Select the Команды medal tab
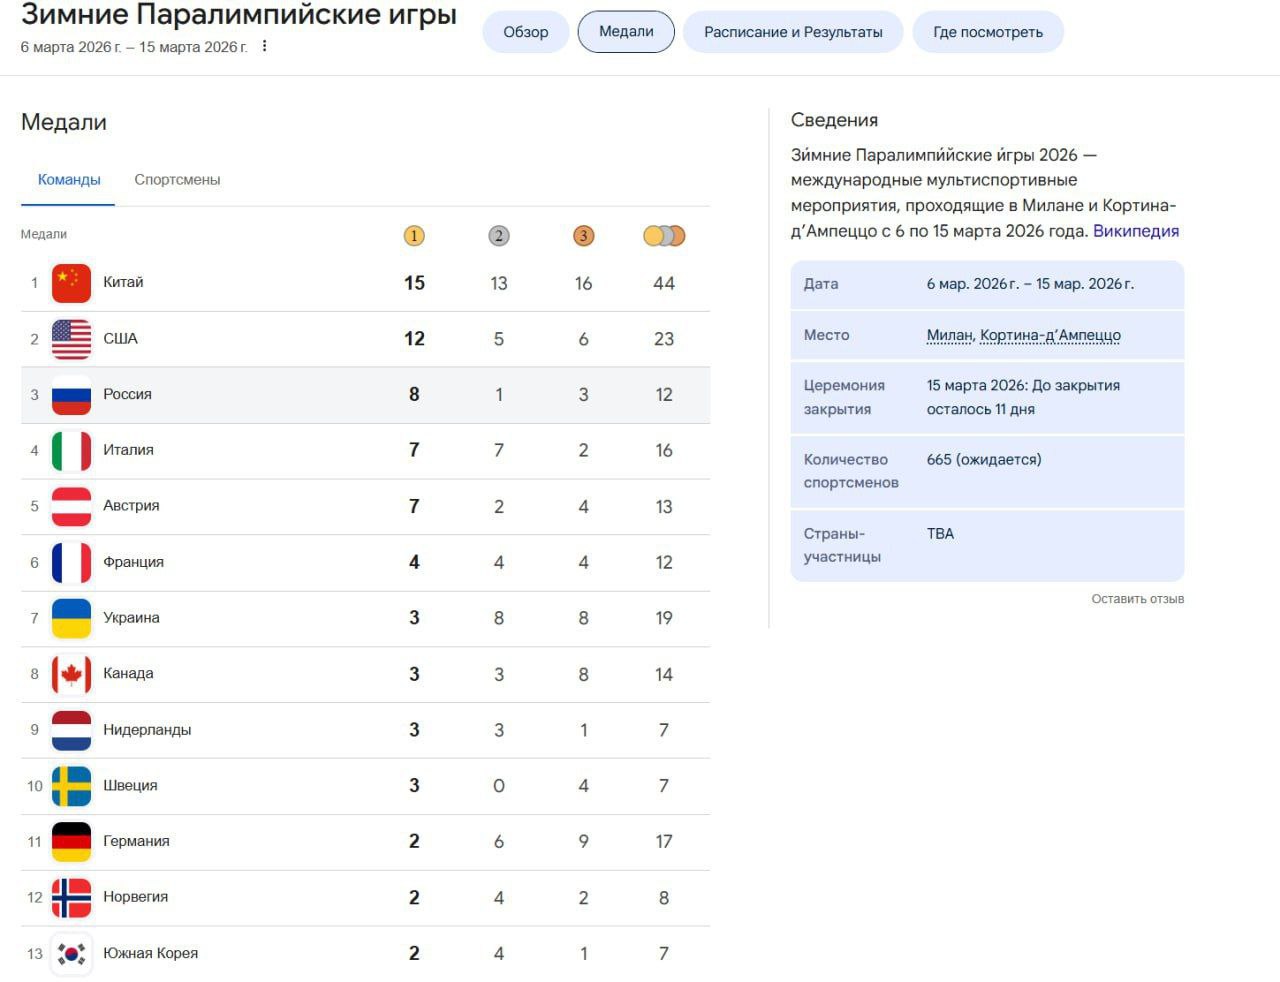The image size is (1280, 982). point(69,180)
